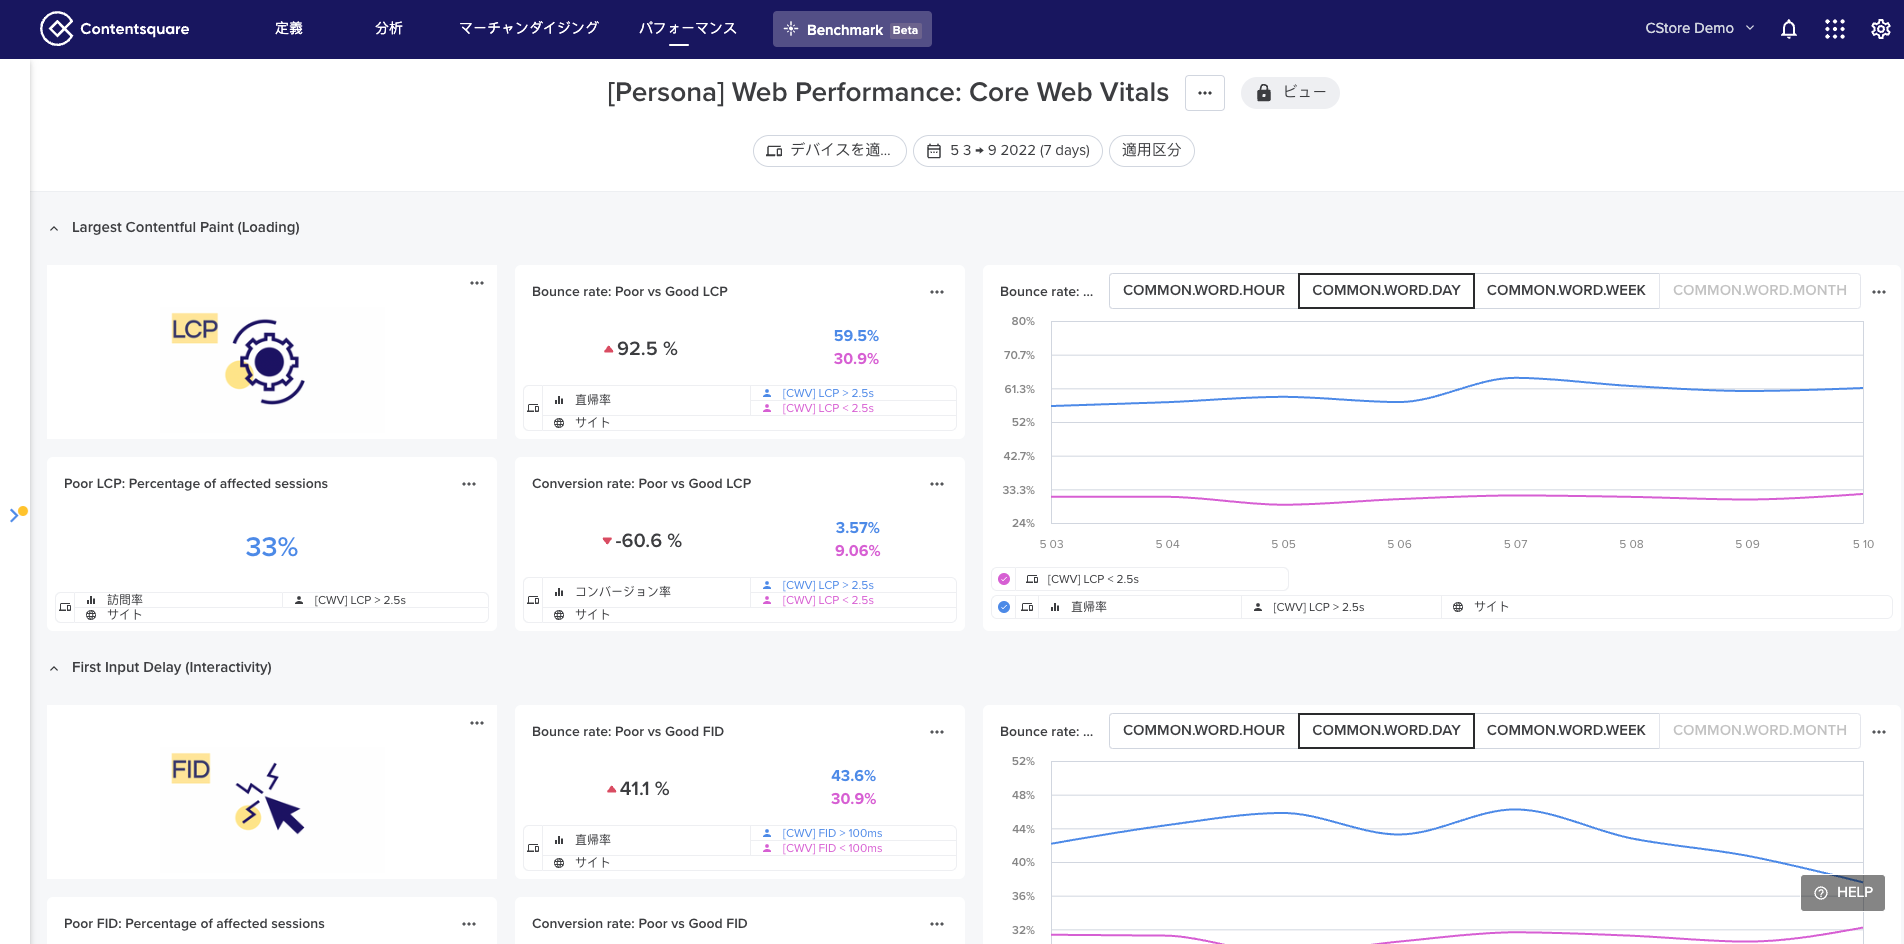This screenshot has width=1904, height=944.
Task: Click the HELP button
Action: coord(1843,892)
